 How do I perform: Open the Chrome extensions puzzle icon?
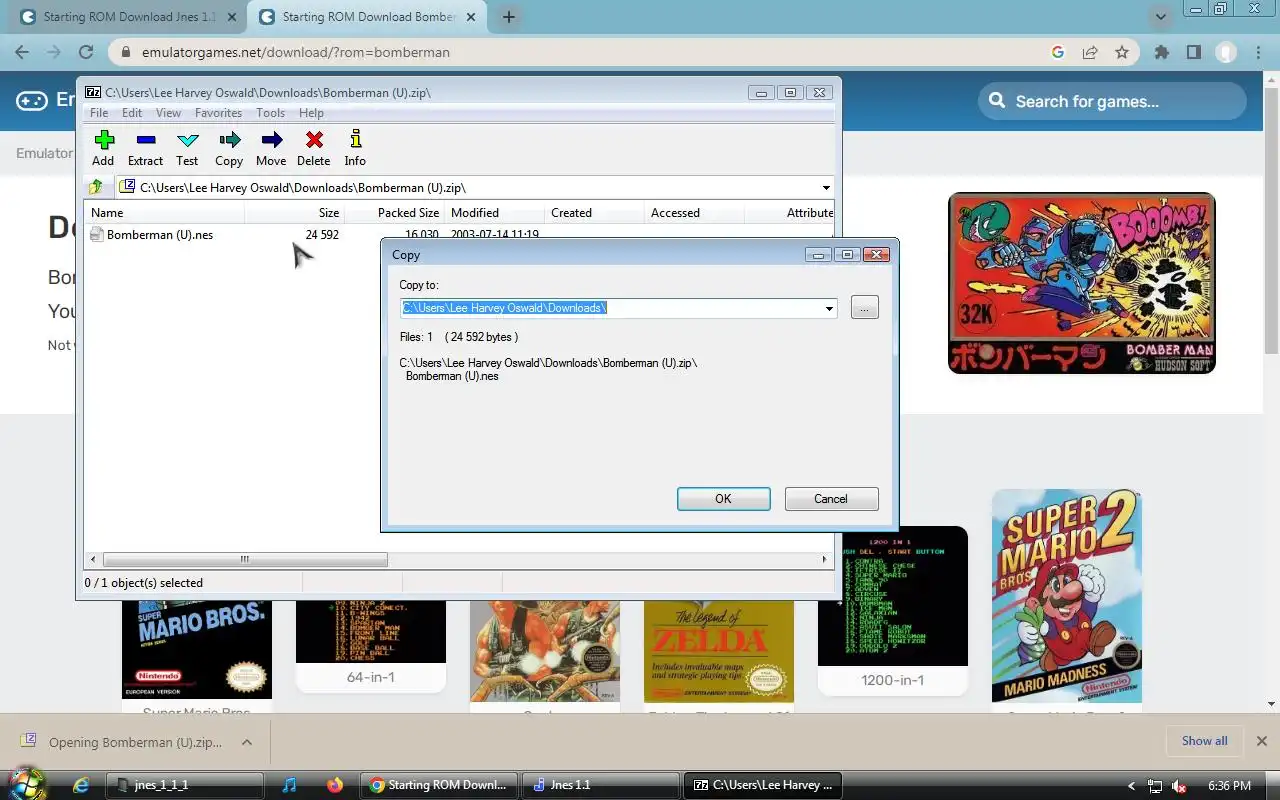pyautogui.click(x=1161, y=52)
